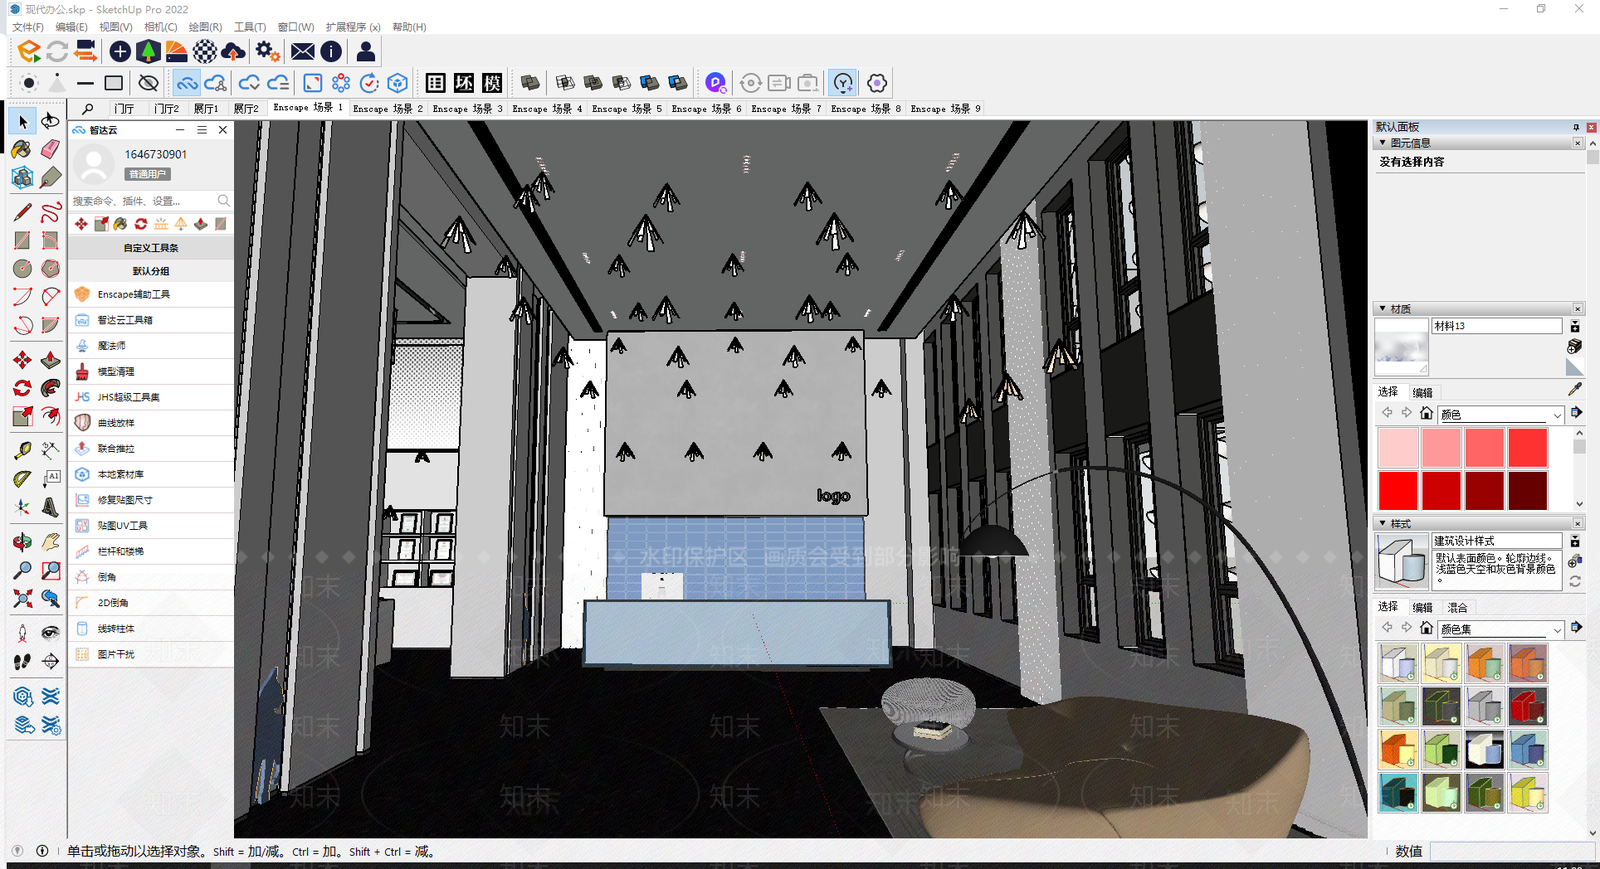The image size is (1600, 869).
Task: Open the 文件(F) menu
Action: (28, 27)
